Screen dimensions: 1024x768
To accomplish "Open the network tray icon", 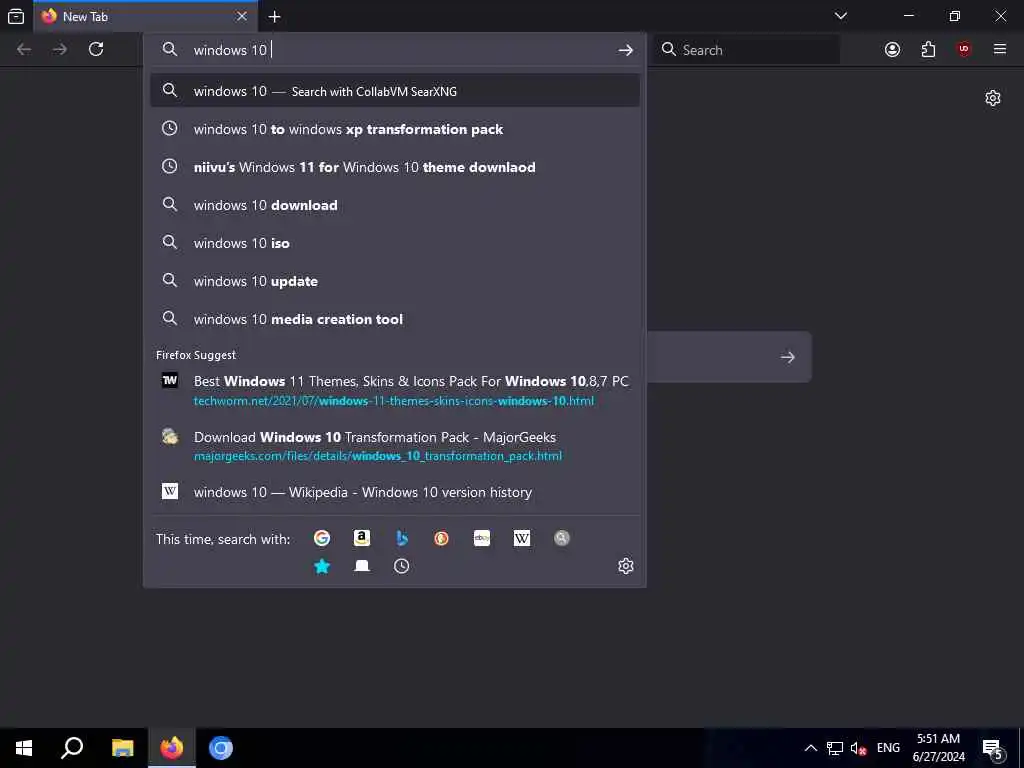I will 835,748.
